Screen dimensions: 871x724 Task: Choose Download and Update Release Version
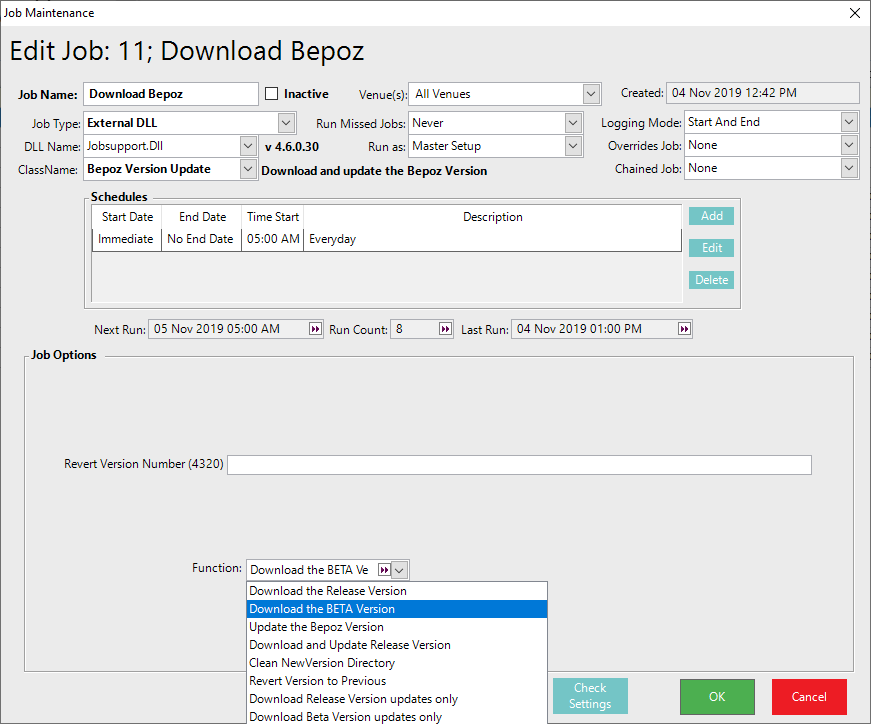coord(397,645)
